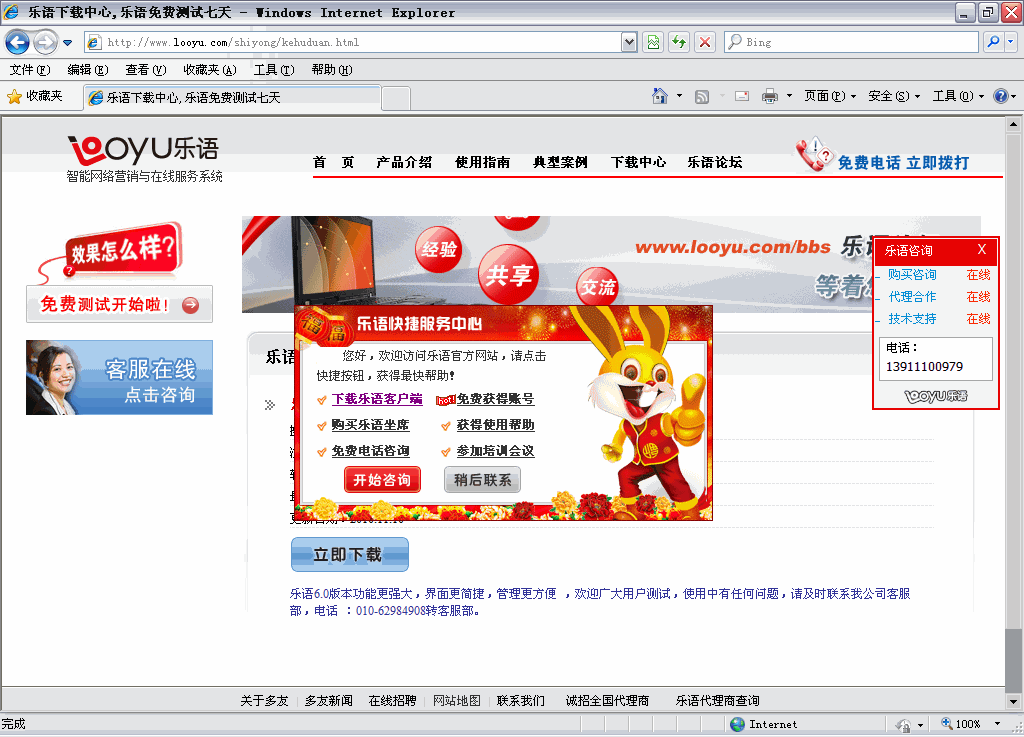The width and height of the screenshot is (1024, 737).
Task: Click the search magnifier button
Action: (993, 42)
